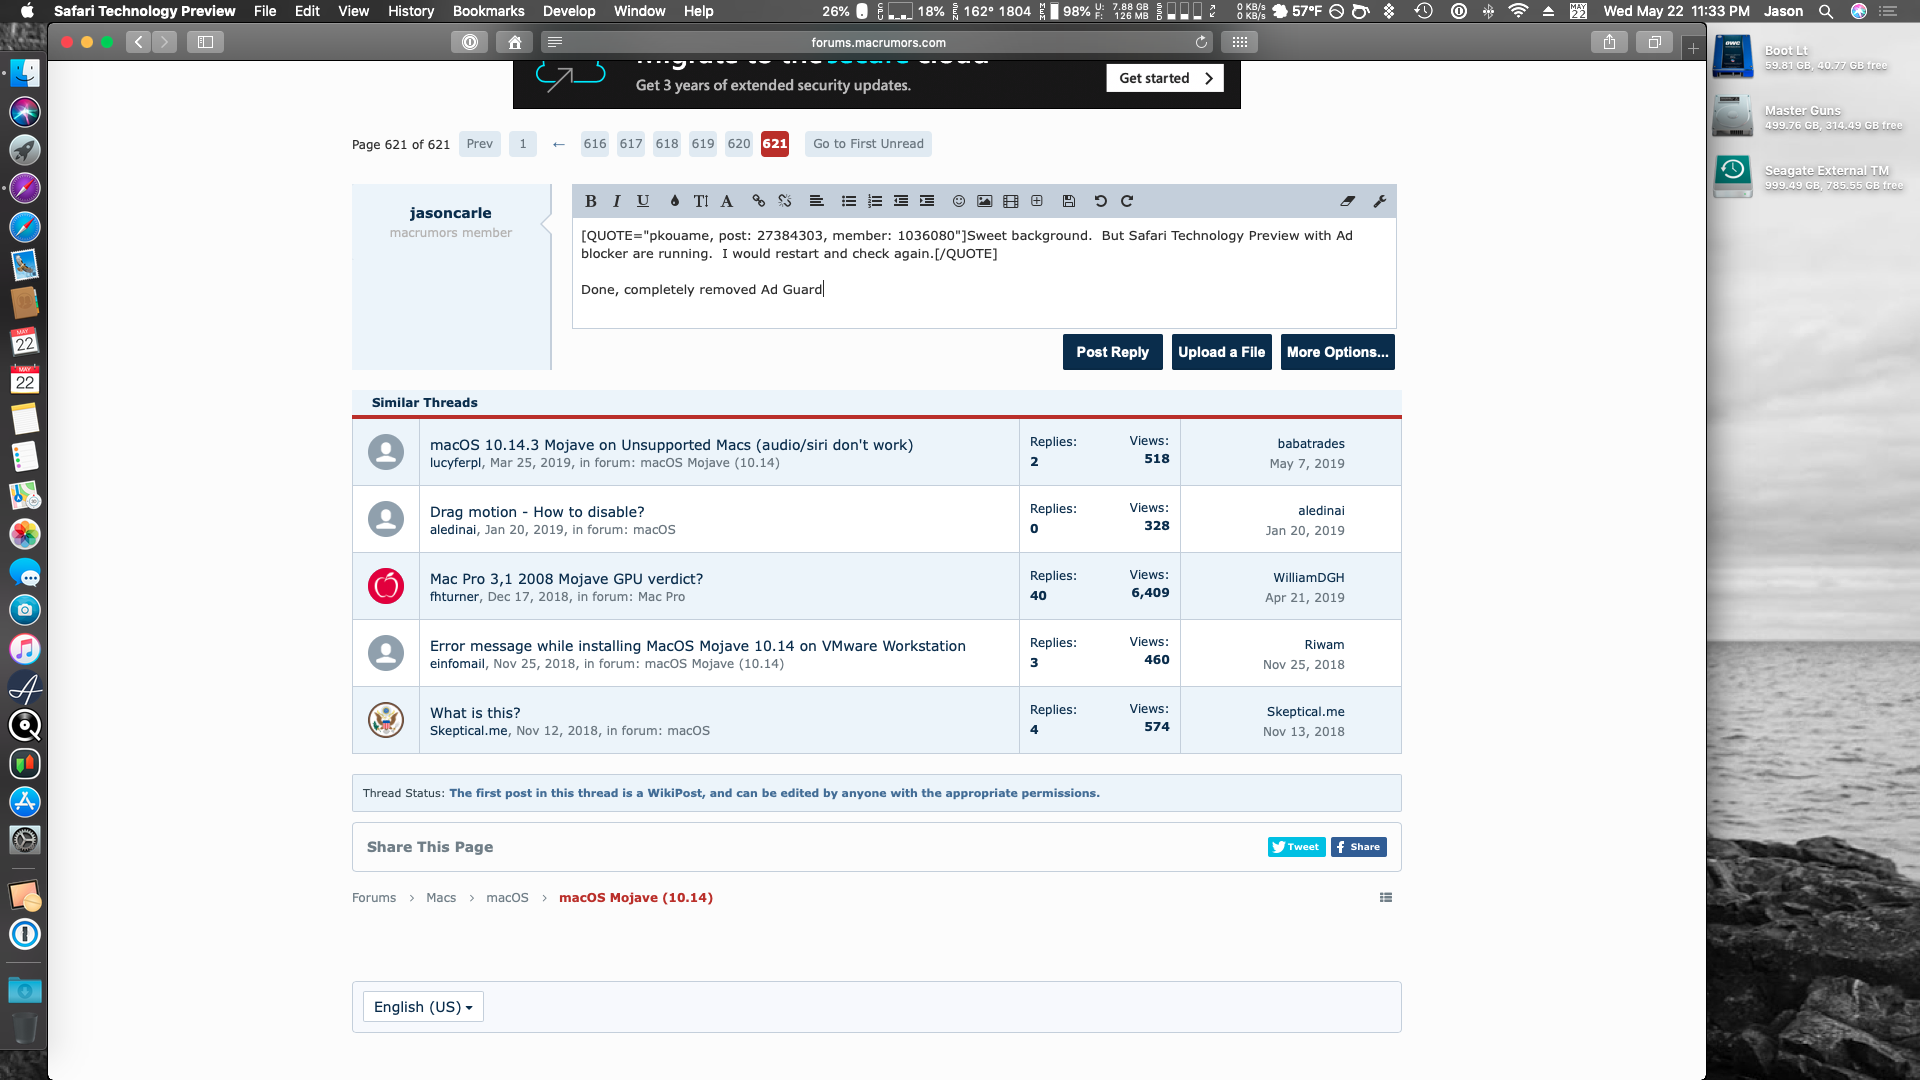
Task: Open 'What is this?' thread
Action: (475, 713)
